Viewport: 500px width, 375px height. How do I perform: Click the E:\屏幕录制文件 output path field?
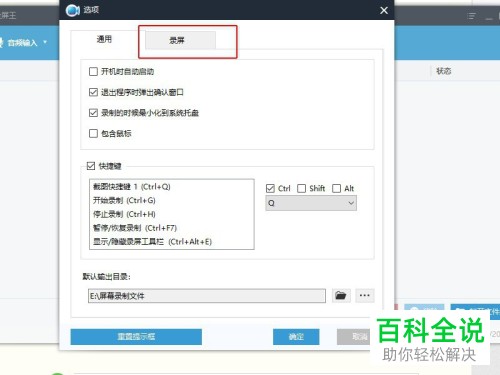[207, 296]
